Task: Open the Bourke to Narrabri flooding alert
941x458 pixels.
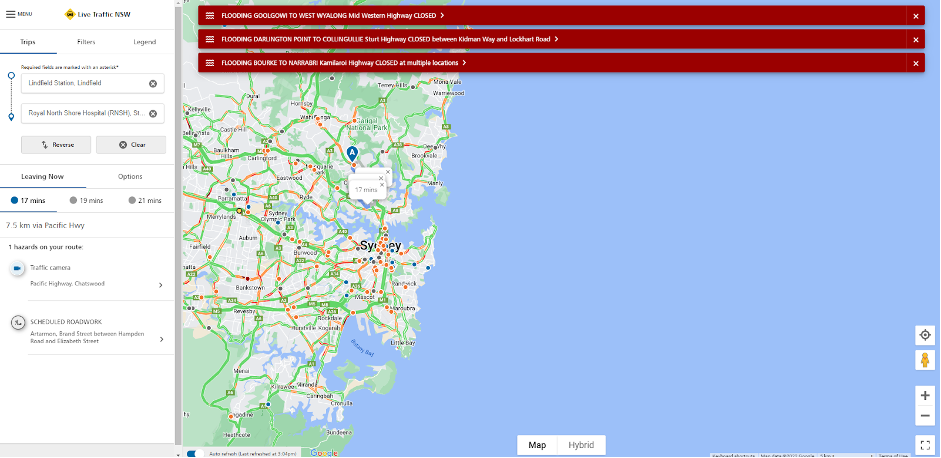Action: [344, 62]
